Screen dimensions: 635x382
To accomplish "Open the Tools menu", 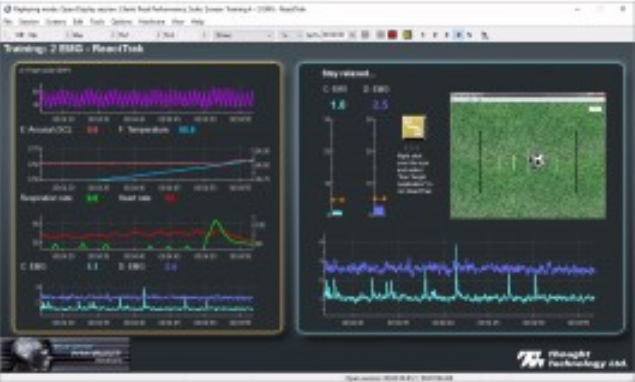I will [x=97, y=22].
